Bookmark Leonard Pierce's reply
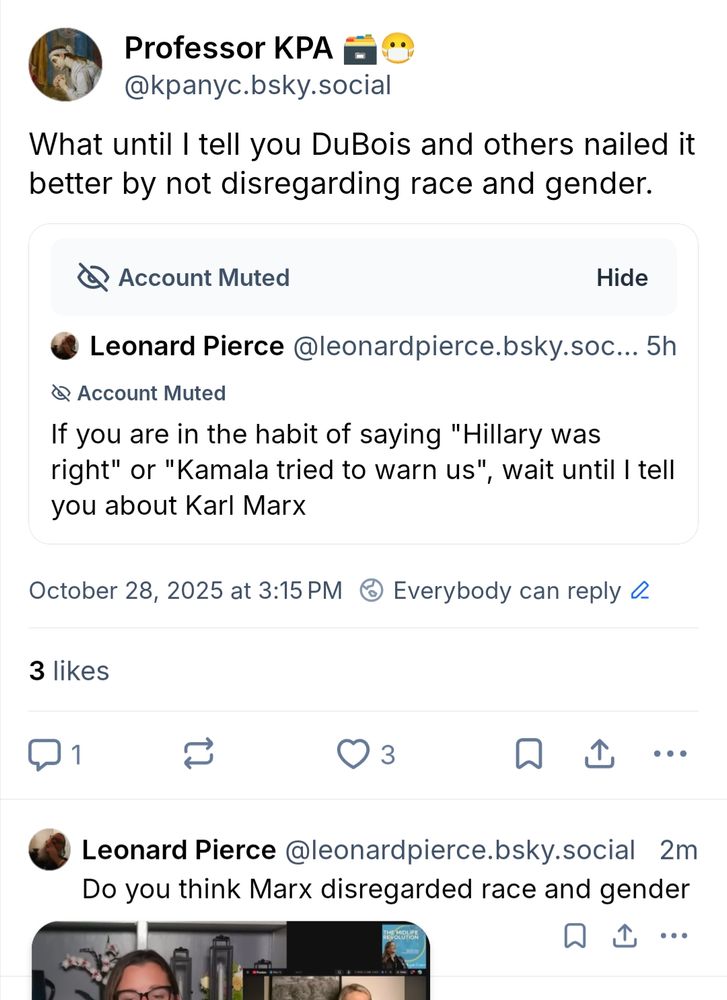The image size is (727, 1000). coord(575,935)
